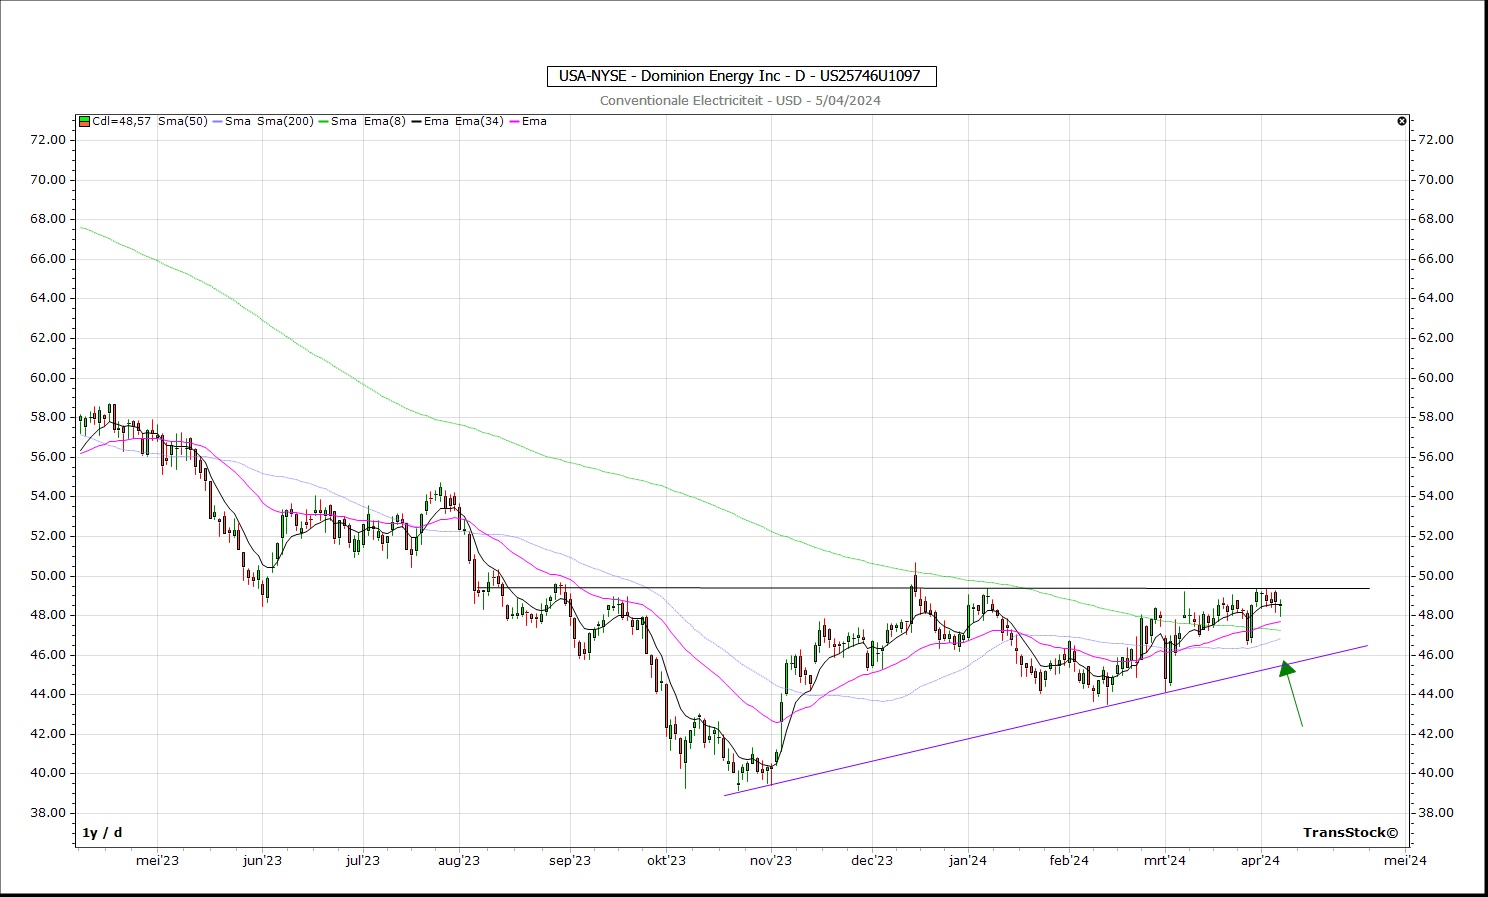Select the Ema(8) legend label

pyautogui.click(x=385, y=121)
